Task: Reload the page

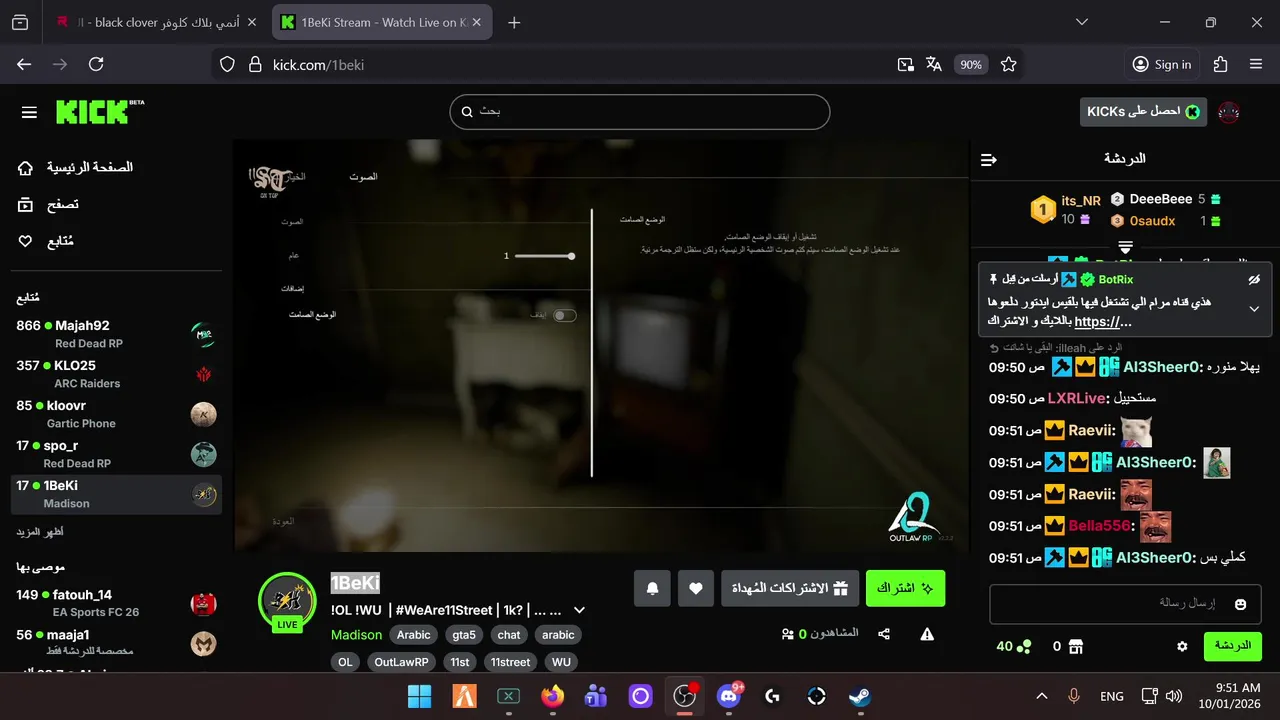Action: (96, 64)
